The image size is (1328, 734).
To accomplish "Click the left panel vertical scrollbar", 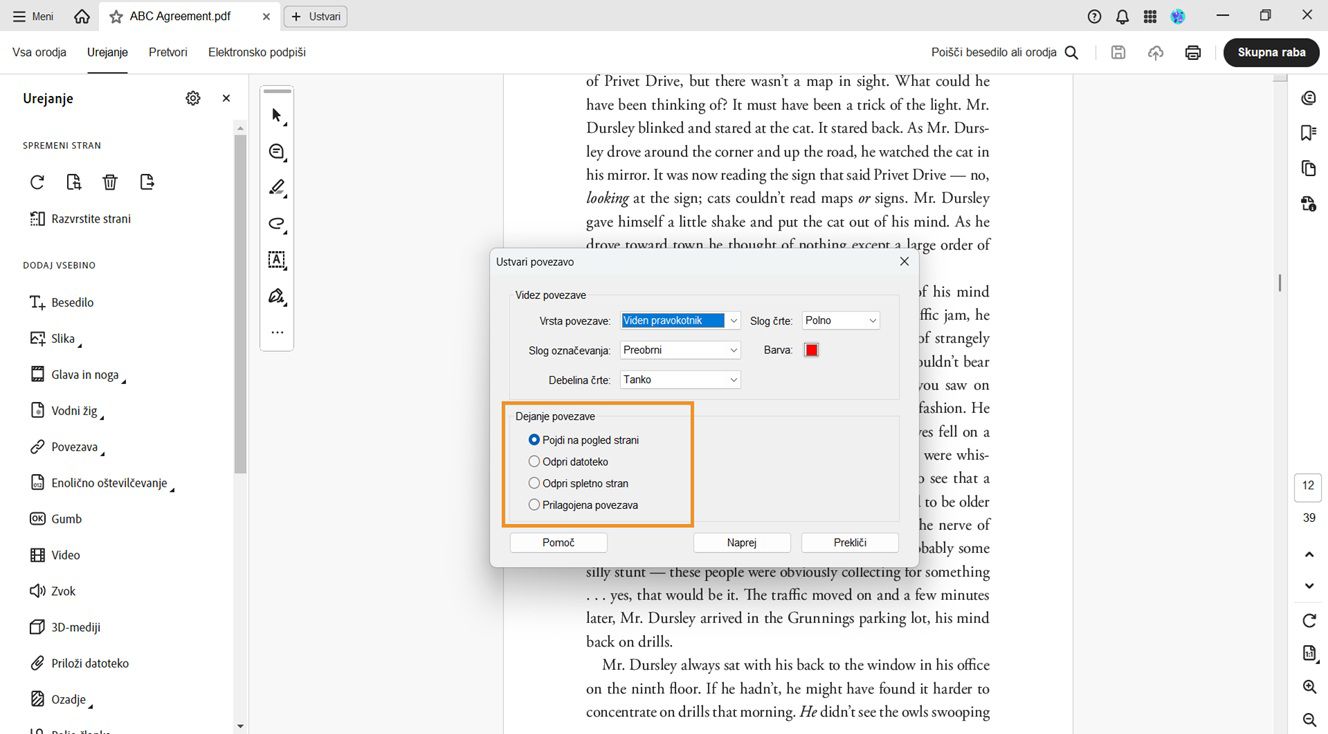I will click(240, 302).
